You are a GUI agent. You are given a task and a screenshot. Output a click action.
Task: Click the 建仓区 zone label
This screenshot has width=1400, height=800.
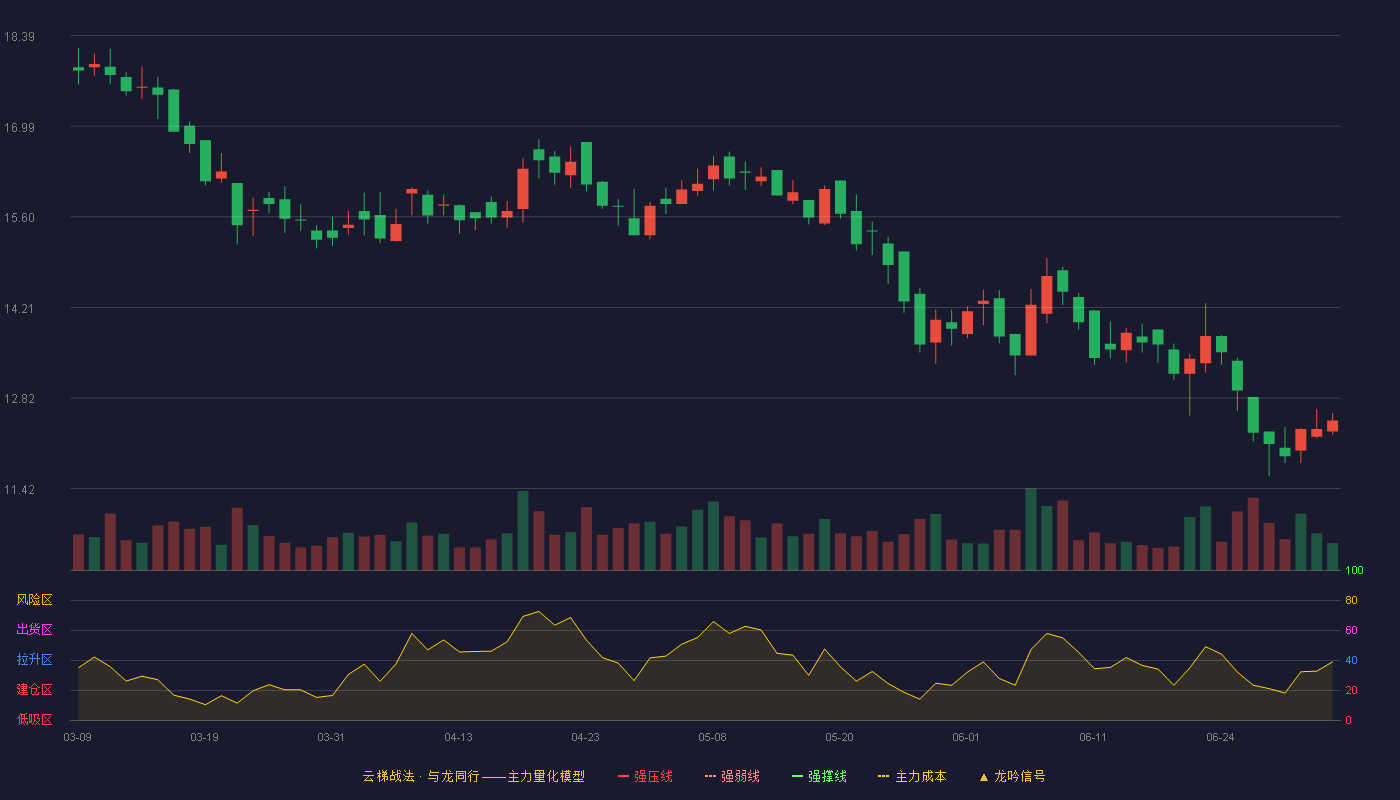(34, 690)
